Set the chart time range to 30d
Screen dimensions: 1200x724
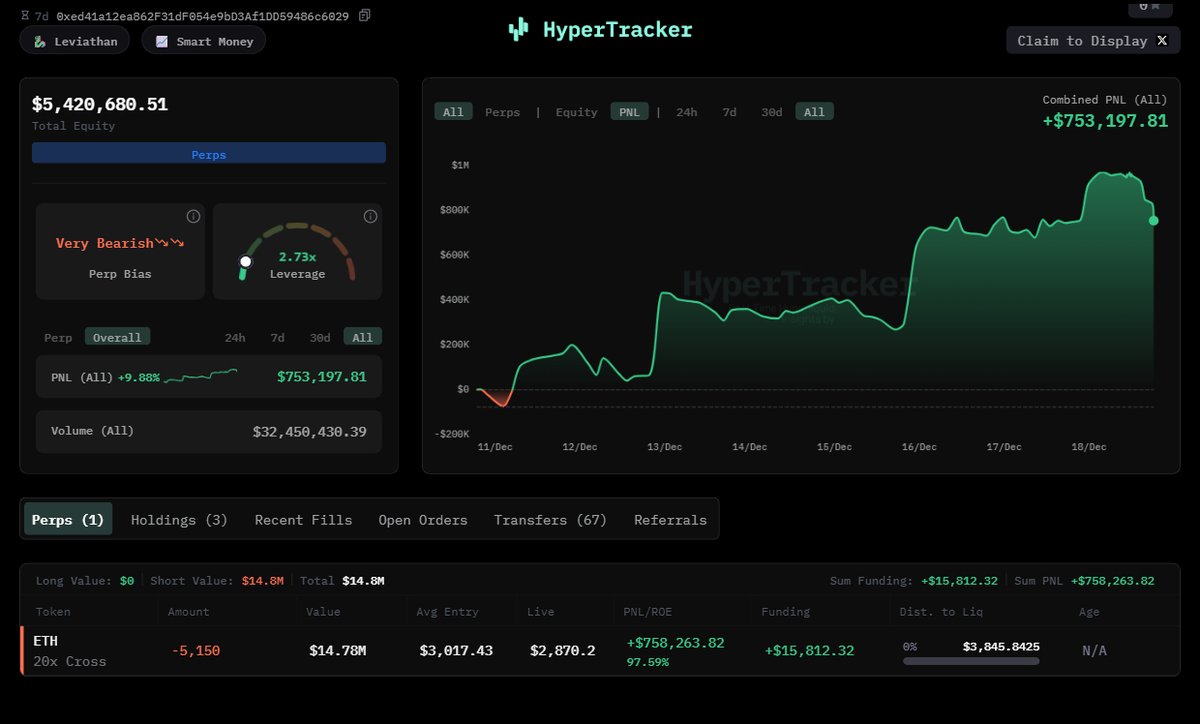[771, 112]
